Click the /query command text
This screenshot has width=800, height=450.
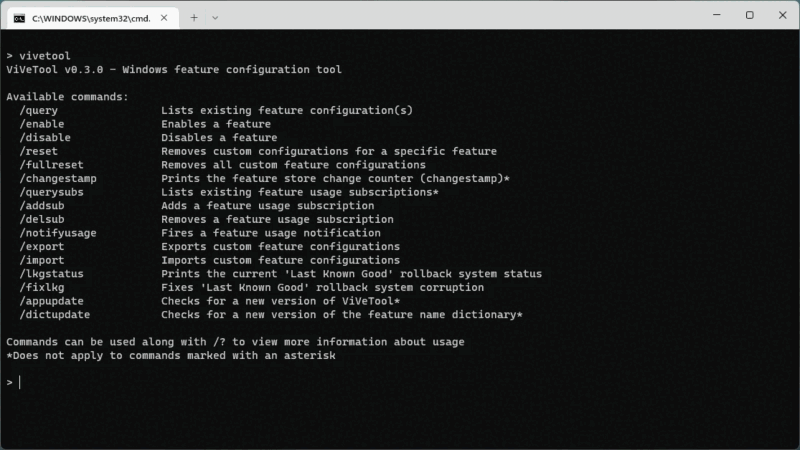[x=38, y=110]
